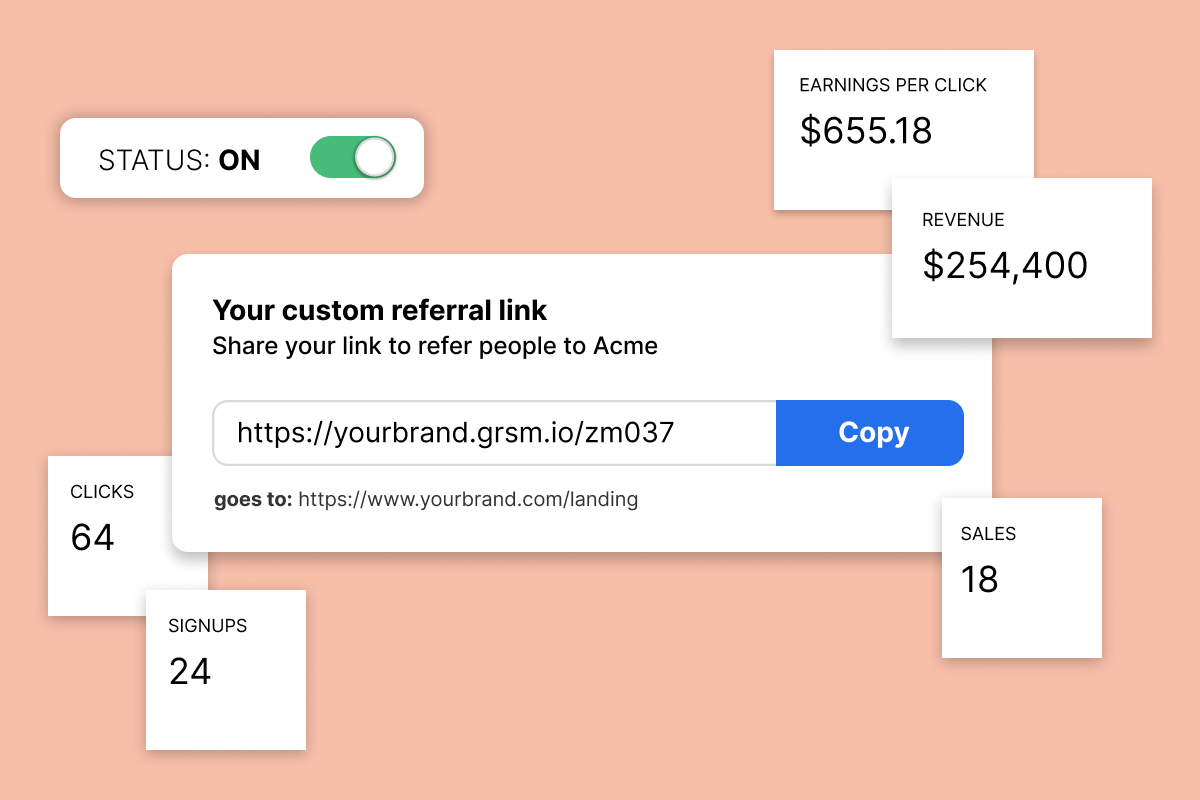Image resolution: width=1200 pixels, height=800 pixels.
Task: Select the Your custom referral link heading
Action: click(x=378, y=310)
